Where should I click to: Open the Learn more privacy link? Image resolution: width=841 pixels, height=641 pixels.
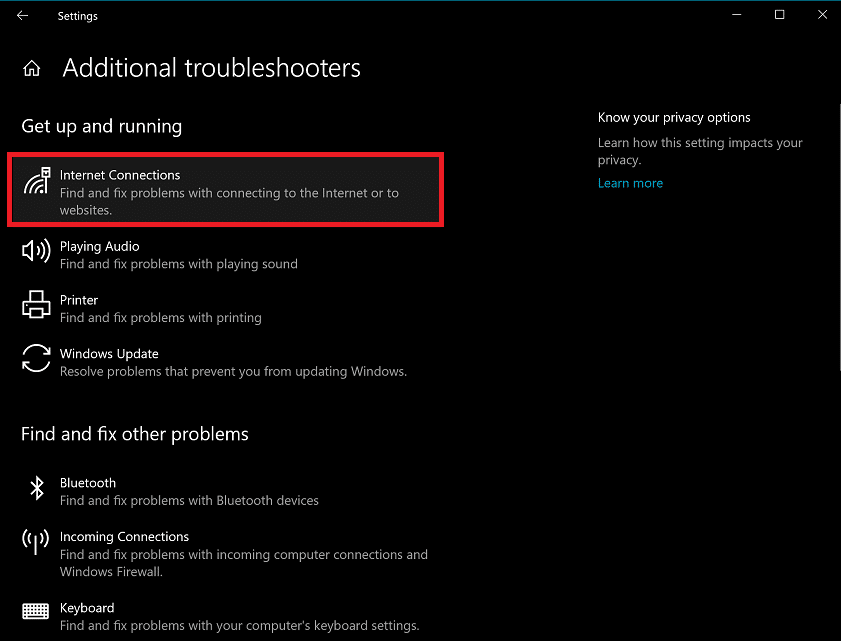coord(630,183)
